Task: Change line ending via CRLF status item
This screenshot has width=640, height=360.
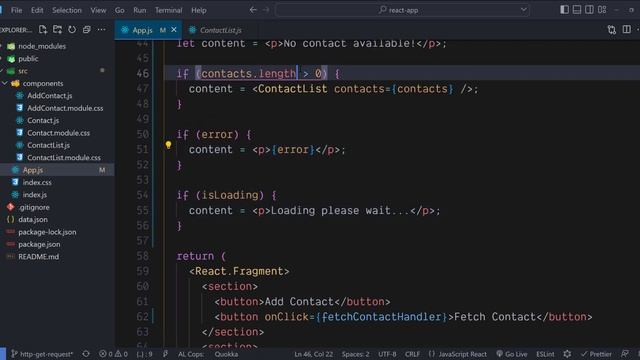Action: tap(412, 354)
